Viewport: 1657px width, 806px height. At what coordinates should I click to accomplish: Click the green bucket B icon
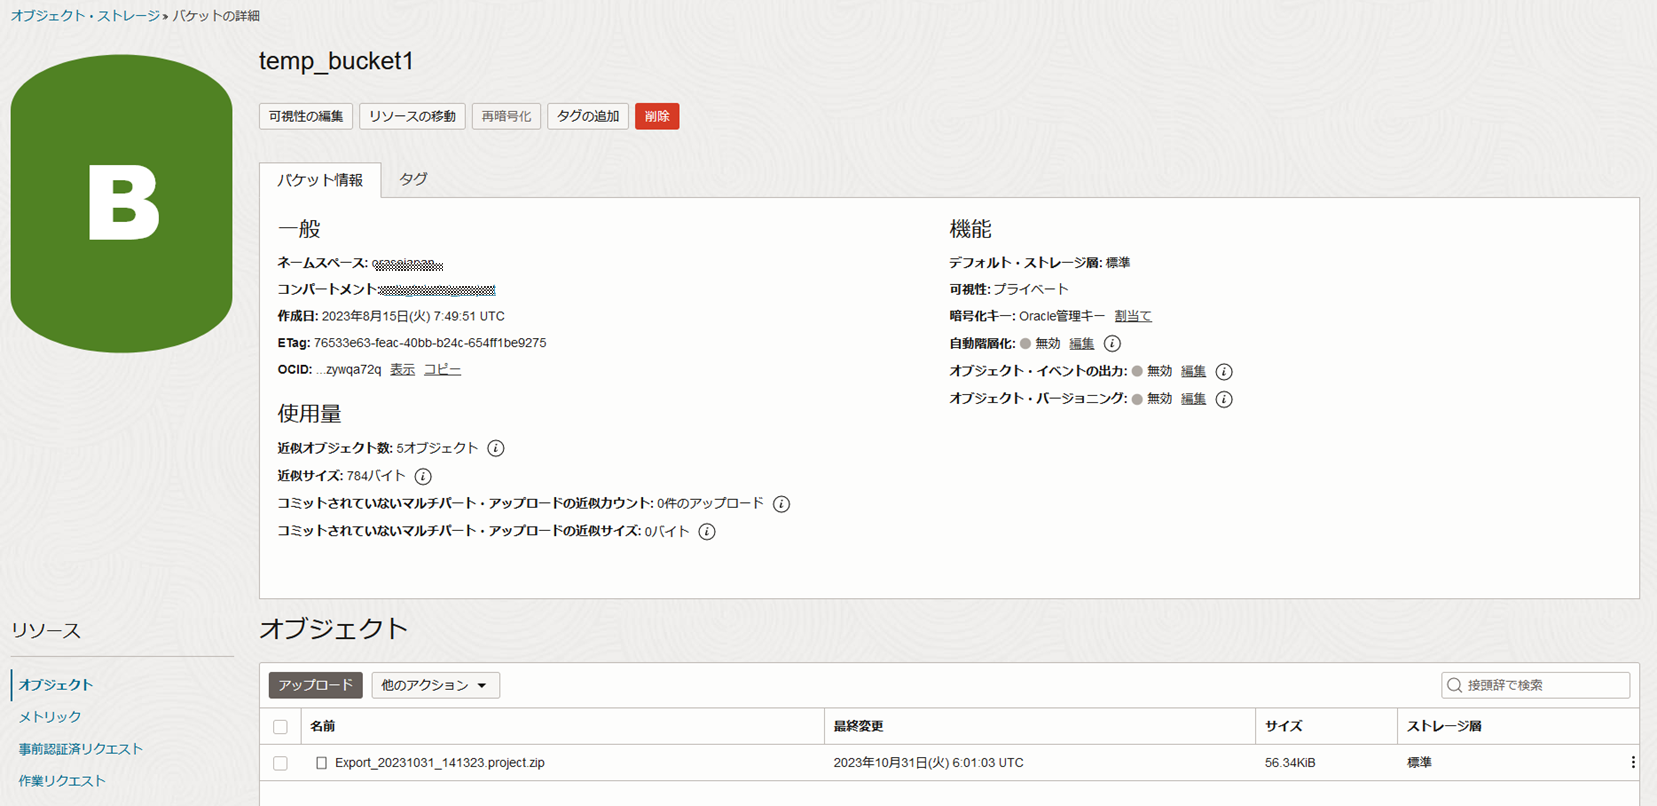coord(122,203)
